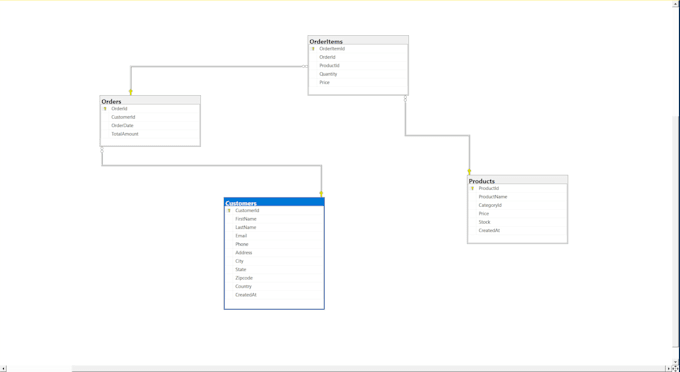Select CustomerId column in Orders table
Image resolution: width=680 pixels, height=372 pixels.
[150, 117]
